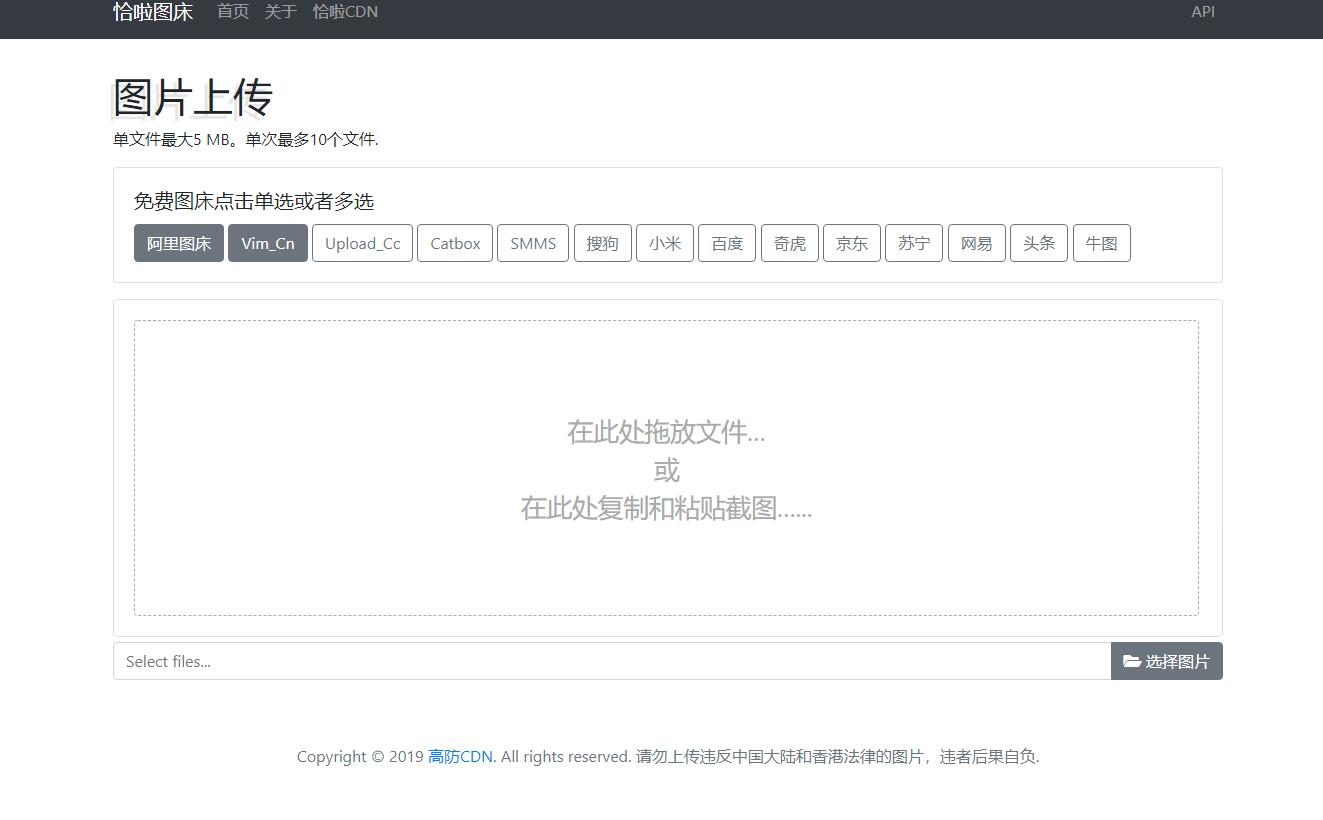Go to the 关于 page
Screen dimensions: 1323x820
(x=281, y=12)
